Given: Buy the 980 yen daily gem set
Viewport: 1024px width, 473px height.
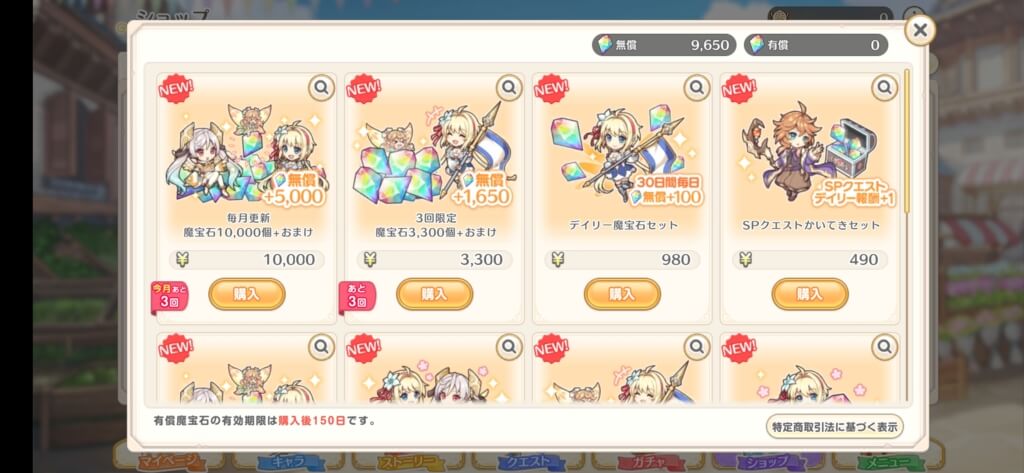Looking at the screenshot, I should click(622, 294).
